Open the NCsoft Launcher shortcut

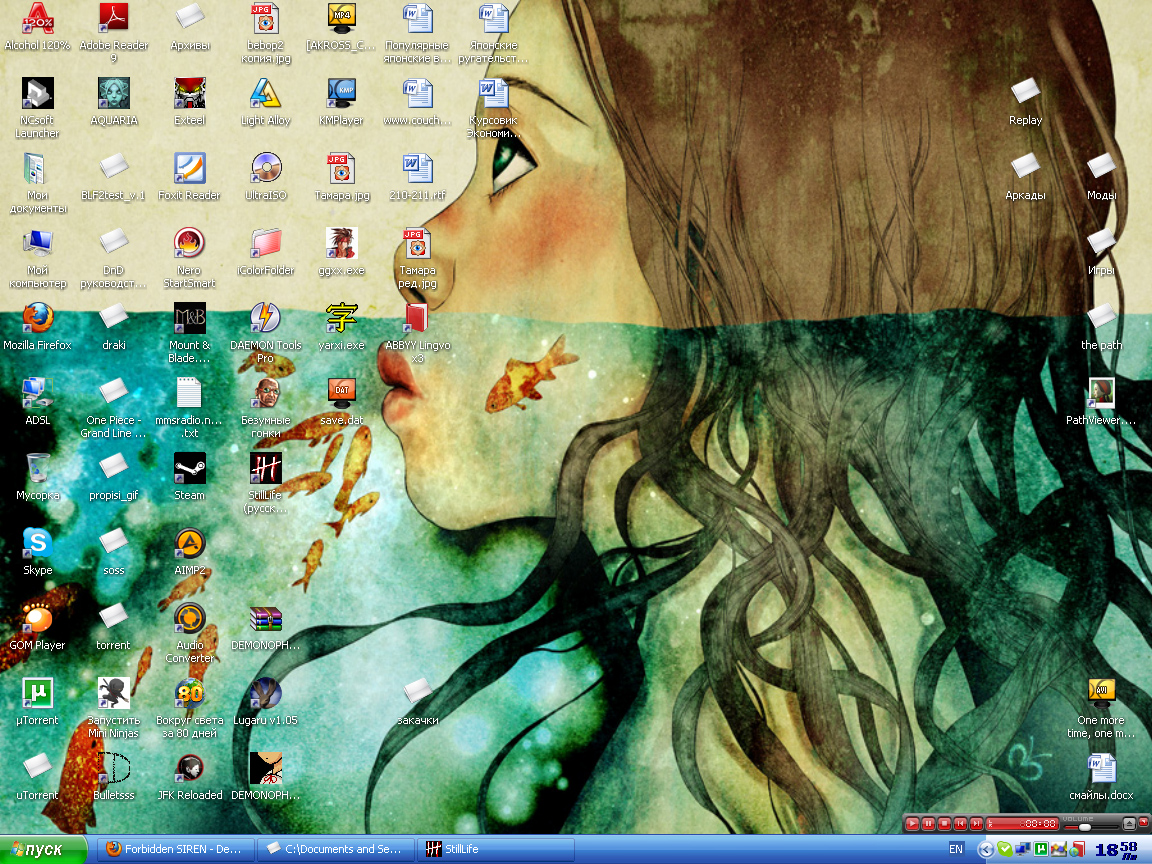[37, 108]
